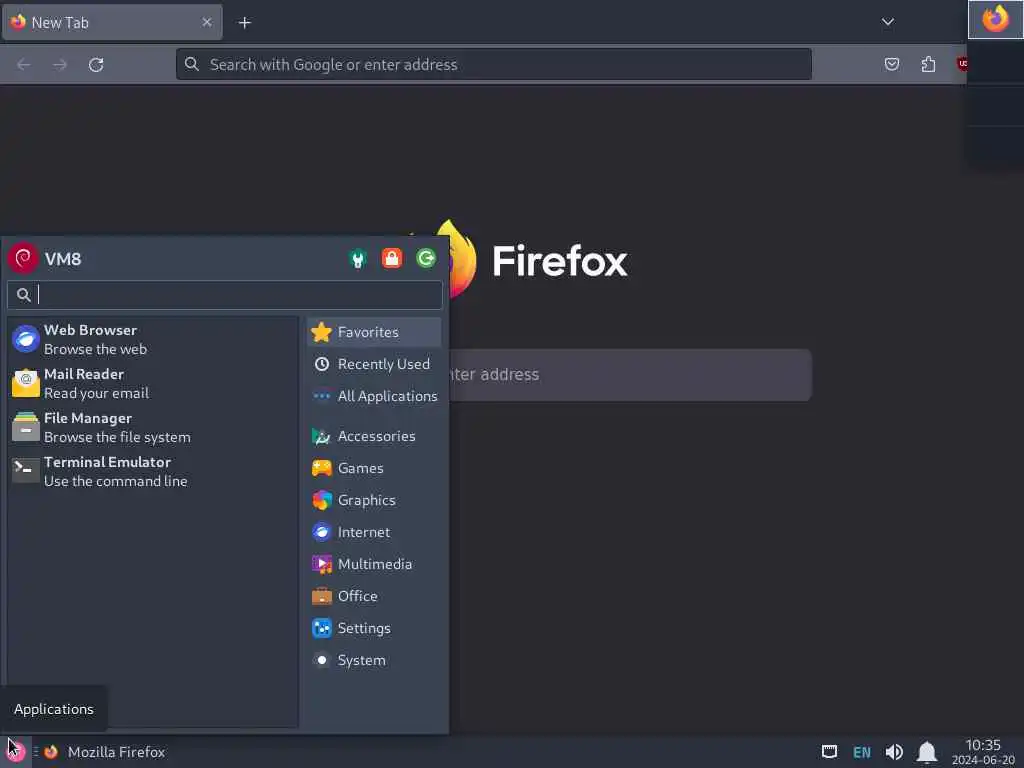Focus the application menu search field
The height and width of the screenshot is (768, 1024).
[x=225, y=295]
